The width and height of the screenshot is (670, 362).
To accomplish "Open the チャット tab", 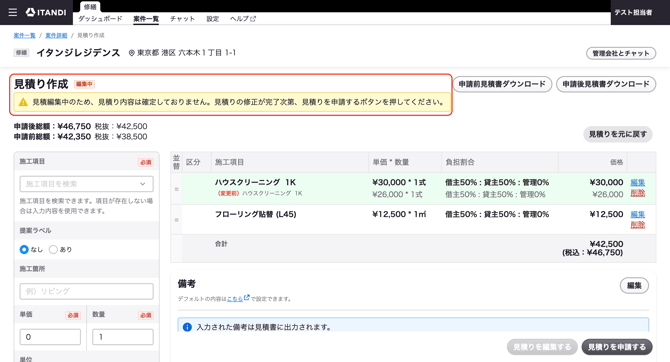I will (x=182, y=19).
